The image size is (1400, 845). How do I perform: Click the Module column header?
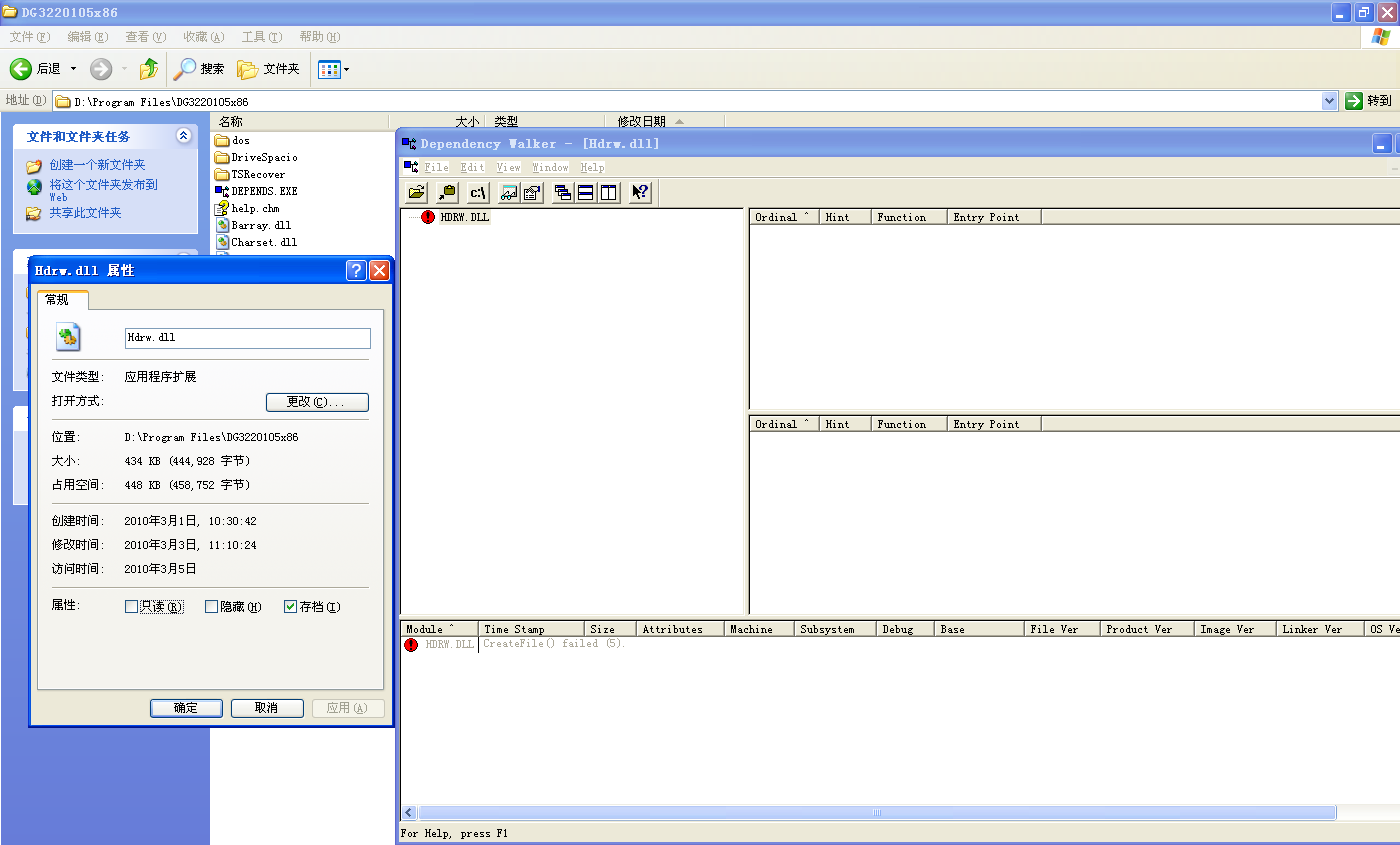[x=439, y=629]
